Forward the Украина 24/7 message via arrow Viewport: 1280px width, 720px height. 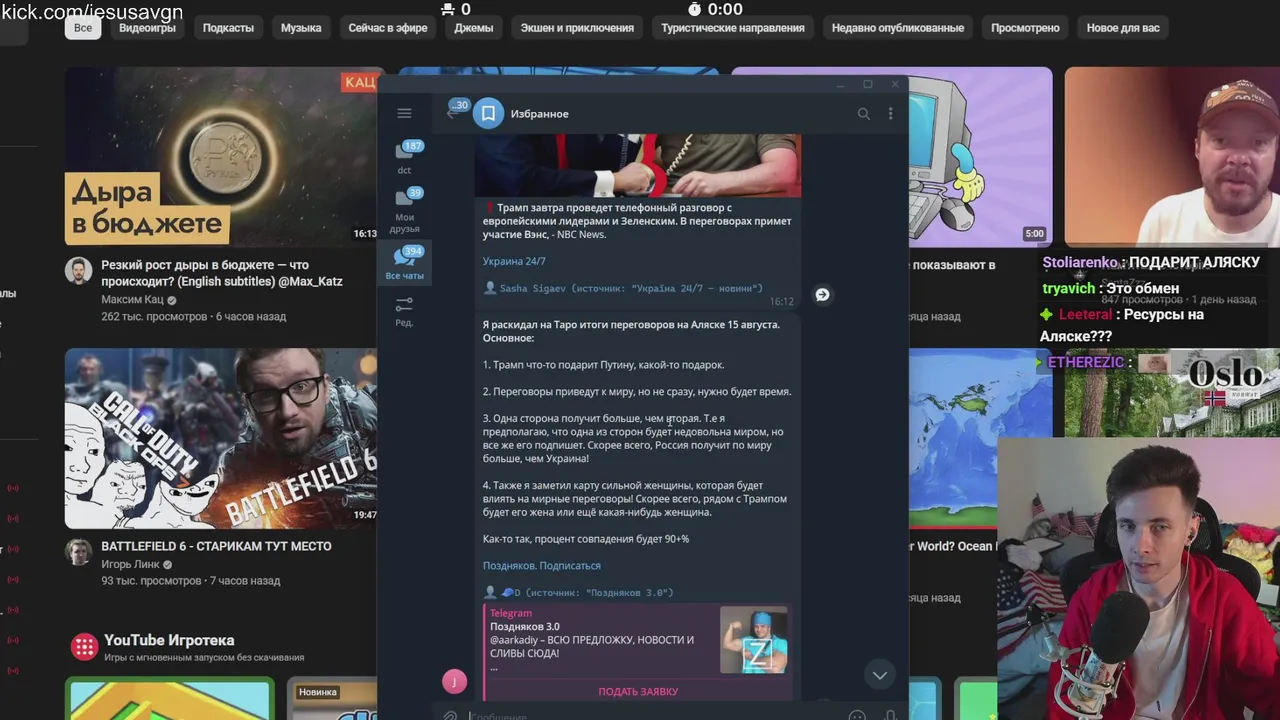(822, 295)
